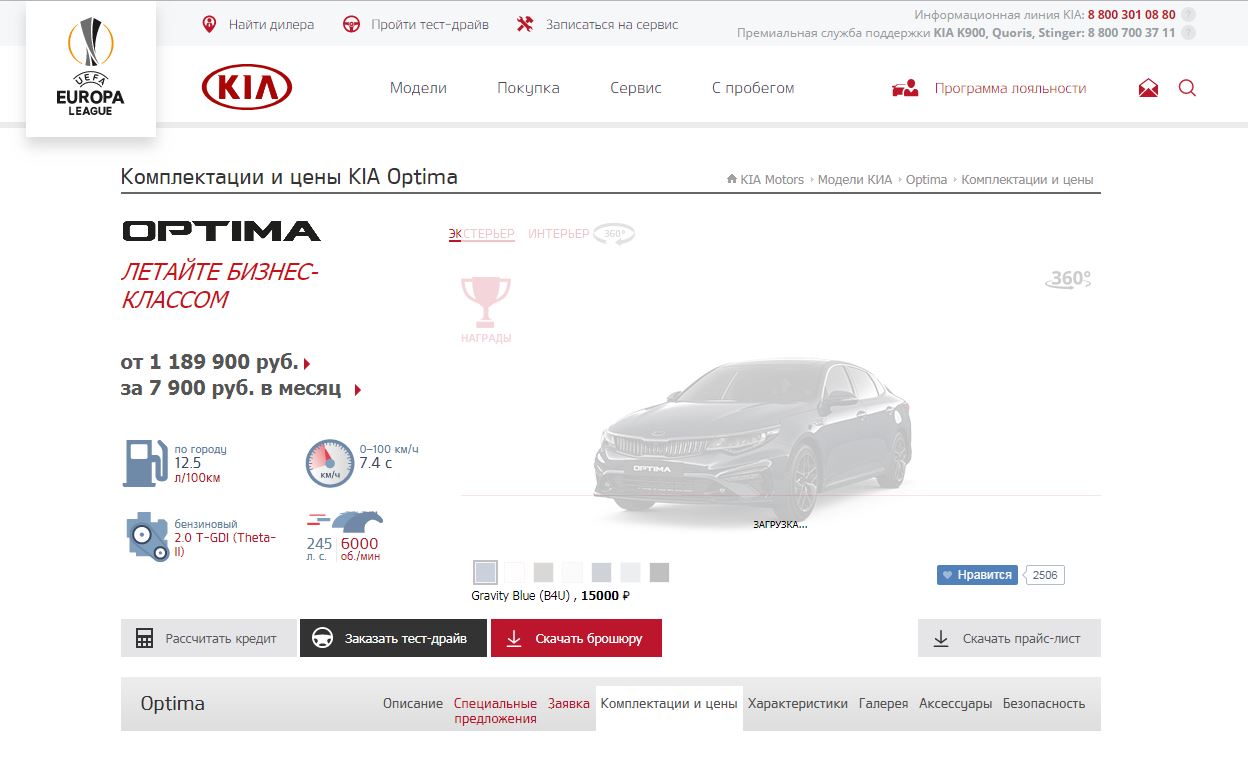The image size is (1248, 769).
Task: Click the test-drive steering wheel icon in top bar
Action: 351,24
